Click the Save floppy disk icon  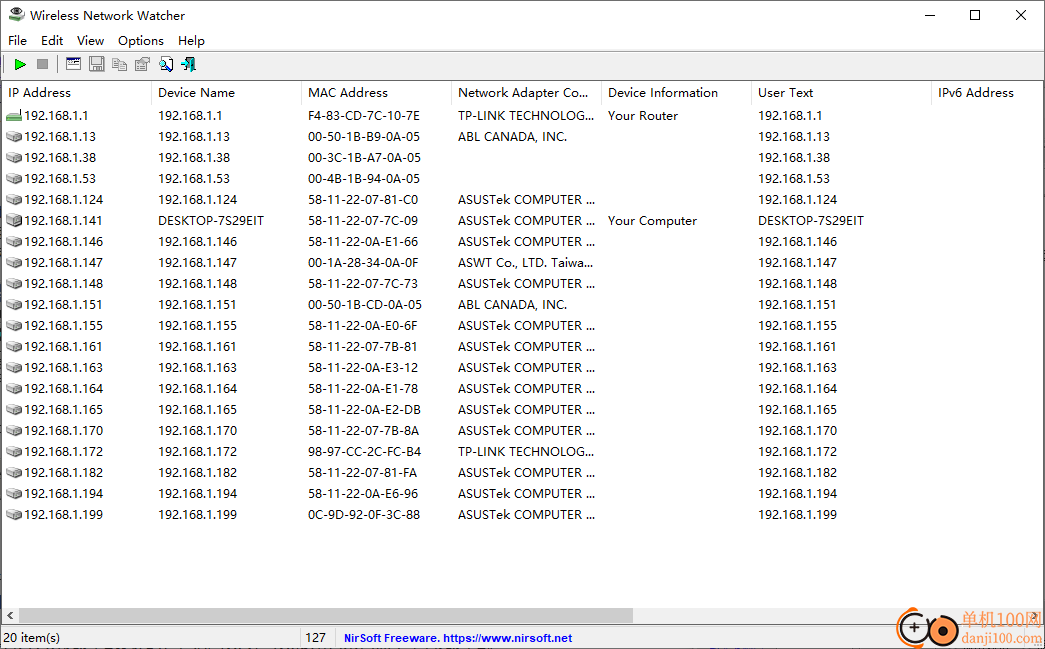(97, 64)
